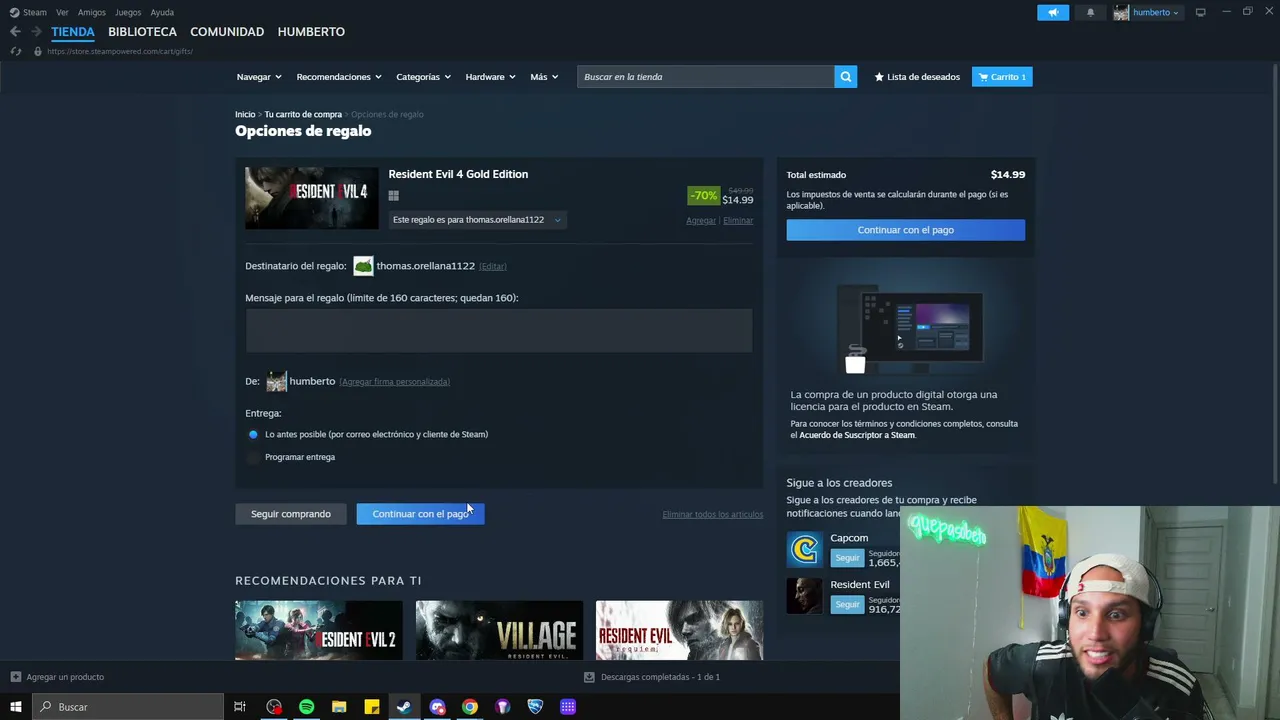Go to Inicio breadcrumb
This screenshot has height=720, width=1280.
[245, 115]
